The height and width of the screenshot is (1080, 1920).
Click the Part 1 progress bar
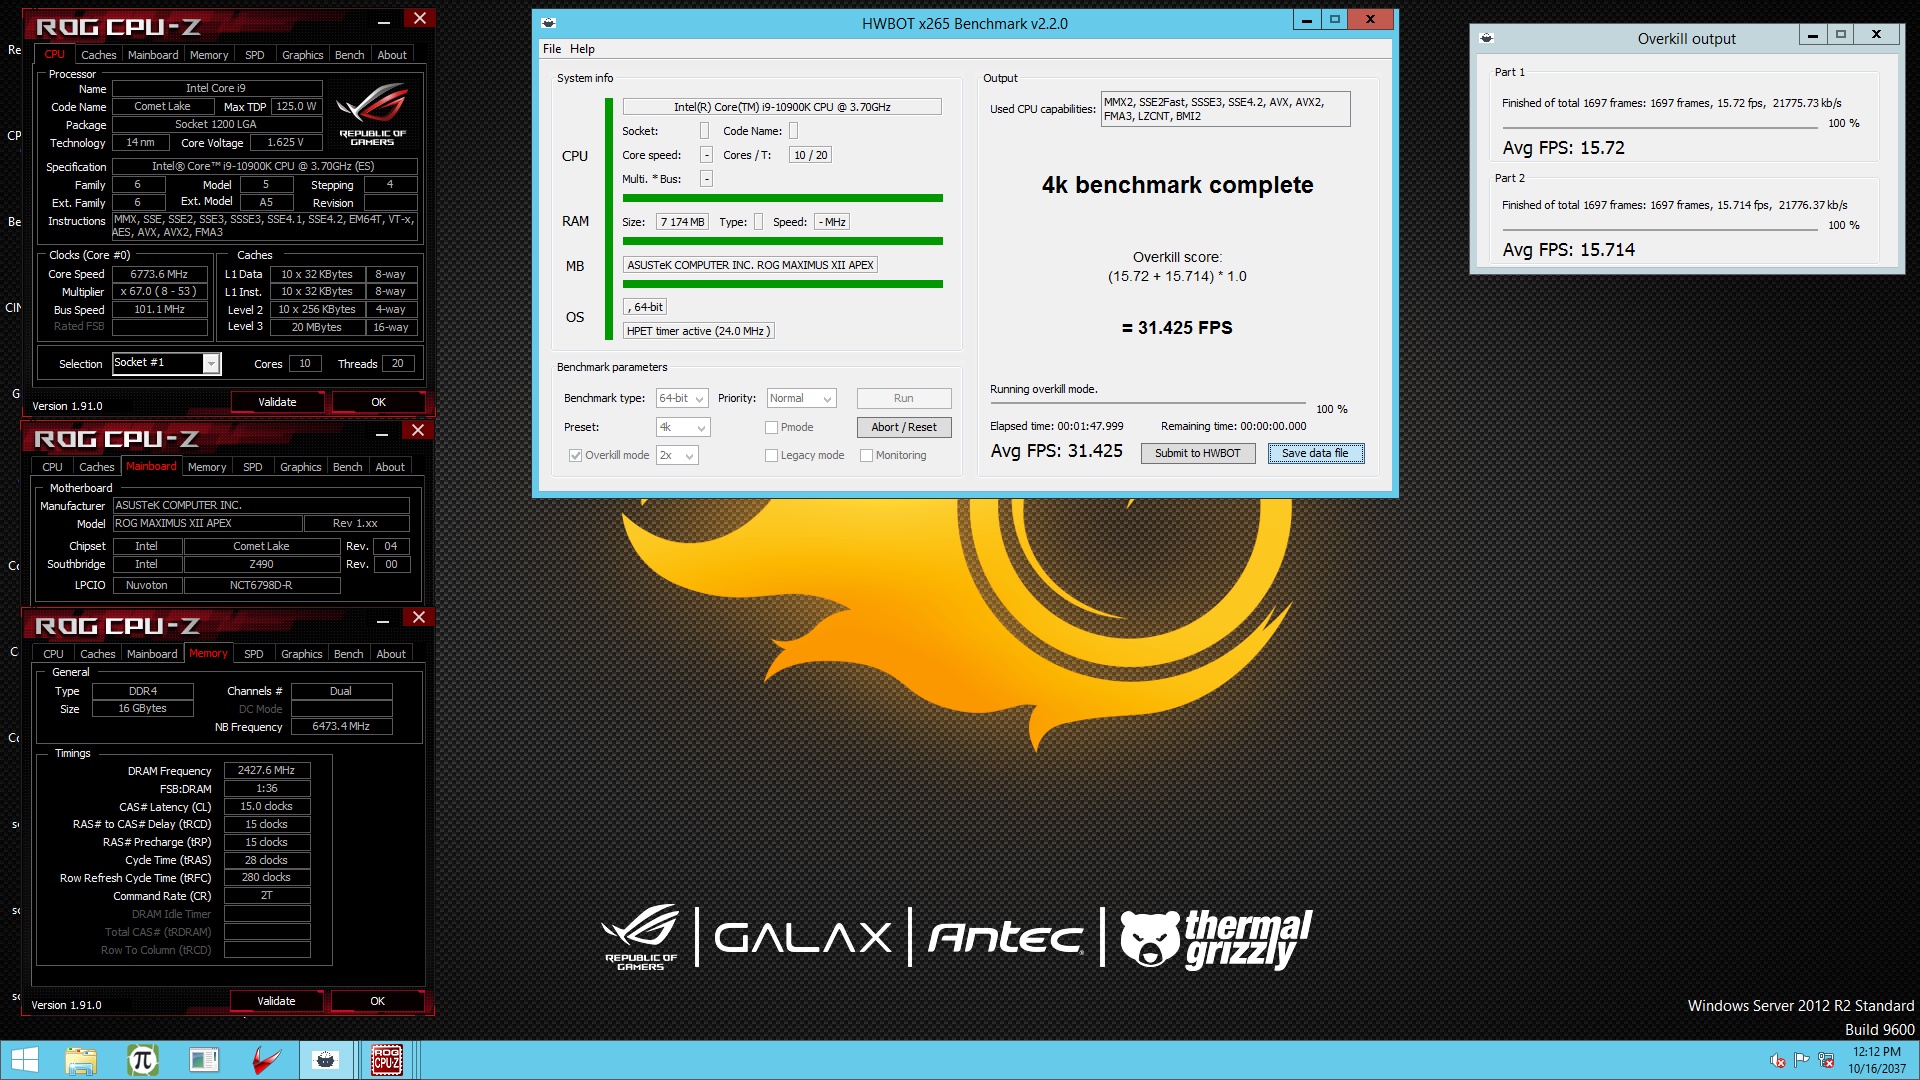(1660, 128)
